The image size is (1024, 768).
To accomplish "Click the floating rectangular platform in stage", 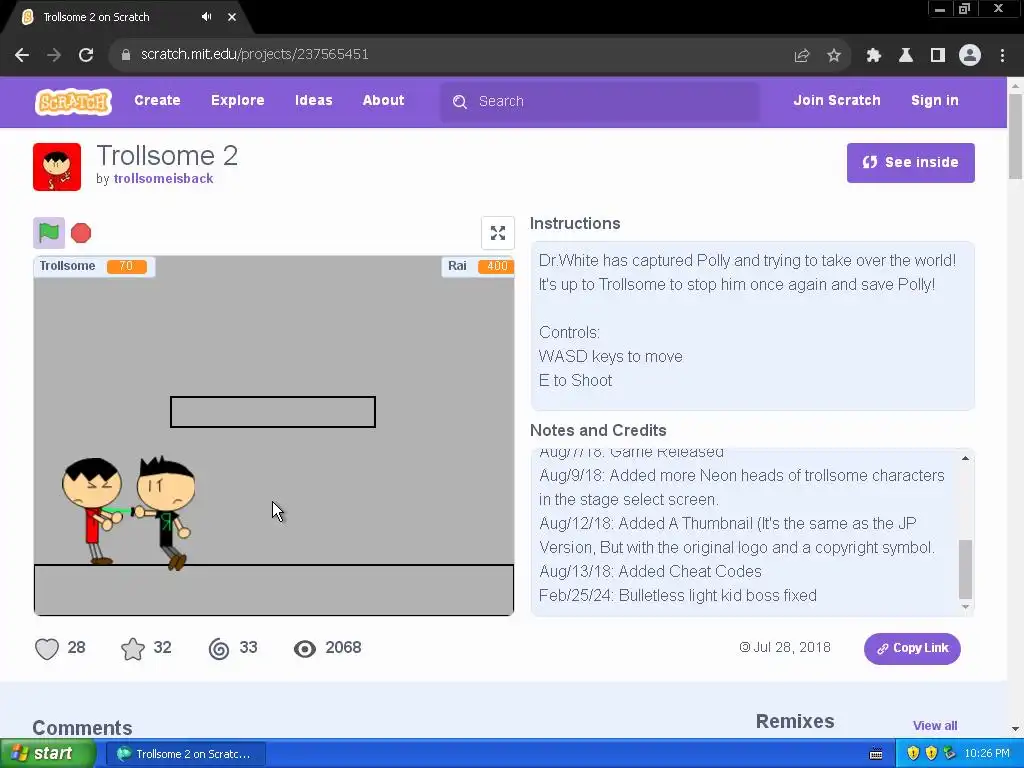I will pos(272,412).
